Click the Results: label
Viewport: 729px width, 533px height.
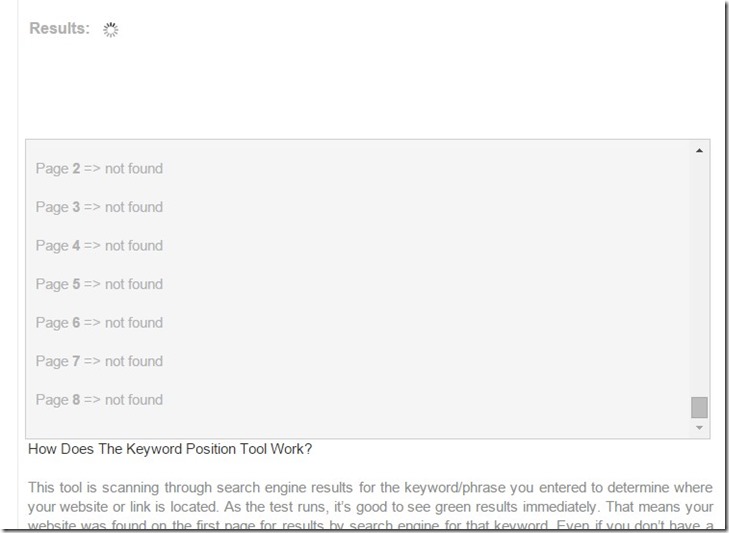[60, 28]
